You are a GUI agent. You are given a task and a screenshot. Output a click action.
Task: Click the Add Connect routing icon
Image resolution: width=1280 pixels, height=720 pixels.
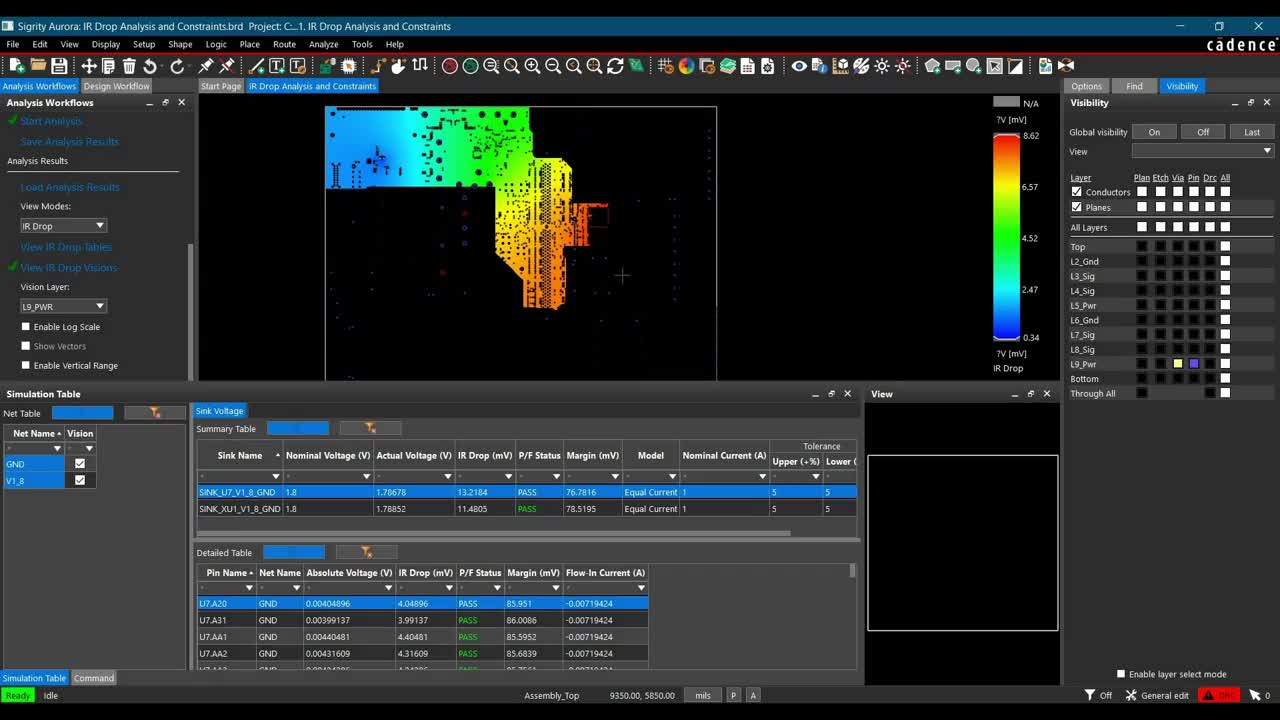pos(378,66)
